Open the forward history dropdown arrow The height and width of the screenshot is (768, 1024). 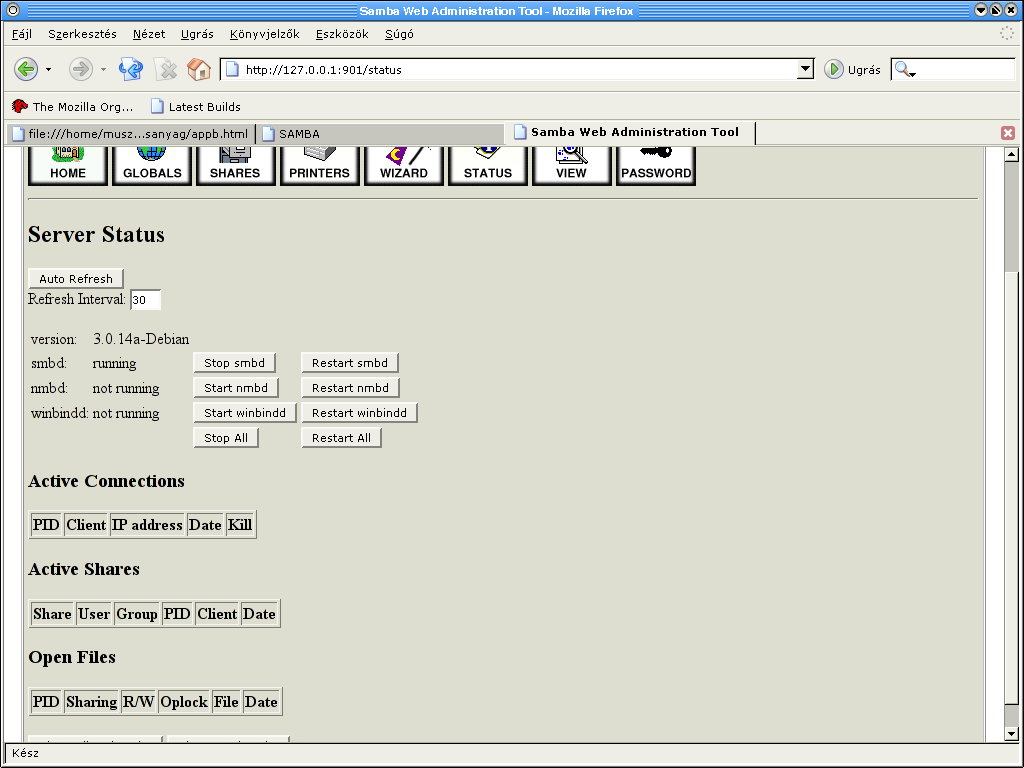103,69
